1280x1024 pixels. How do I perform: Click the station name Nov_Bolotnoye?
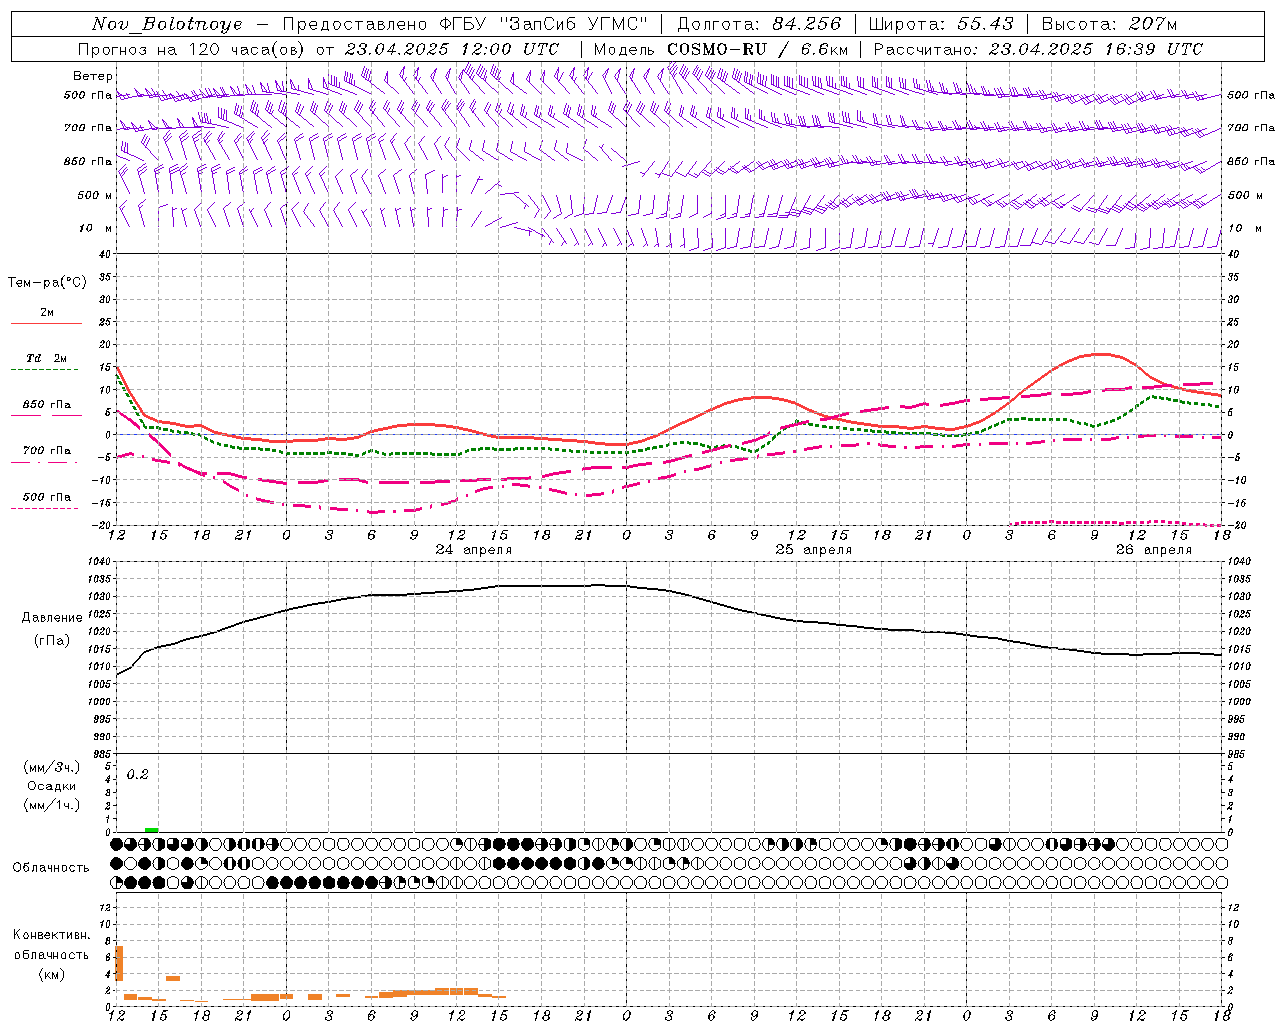[x=167, y=24]
